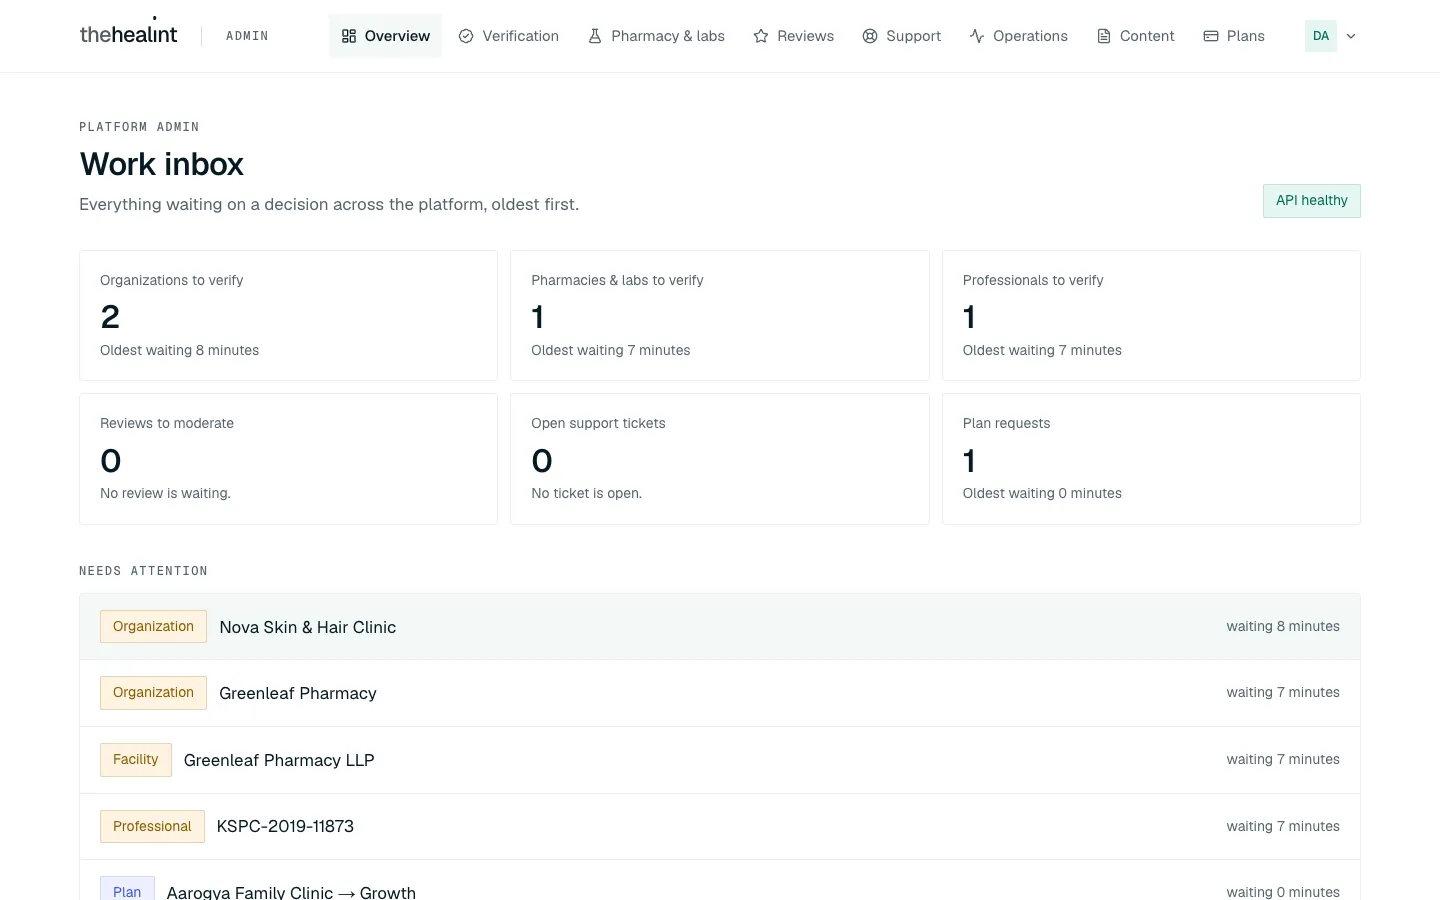Image resolution: width=1440 pixels, height=900 pixels.
Task: Open the Greenleaf Pharmacy LLP facility row
Action: point(720,760)
